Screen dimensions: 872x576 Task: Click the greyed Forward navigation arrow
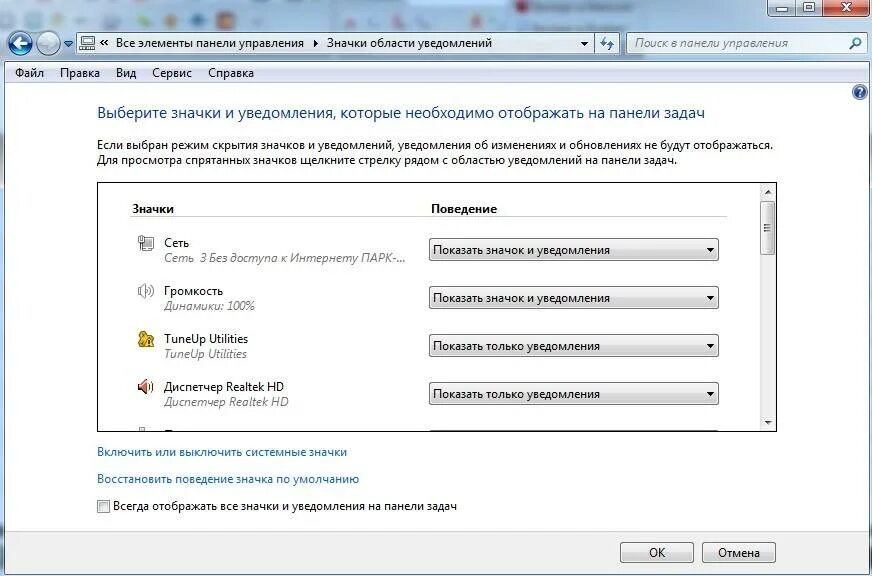click(48, 44)
